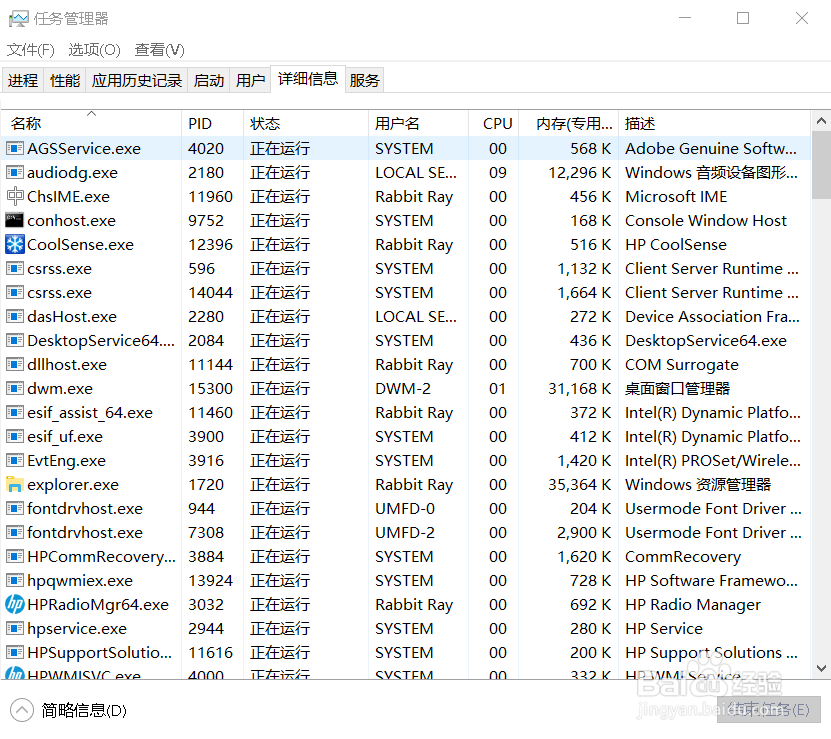
Task: Collapse to 简略信息 view using the arrow icon
Action: (22, 710)
